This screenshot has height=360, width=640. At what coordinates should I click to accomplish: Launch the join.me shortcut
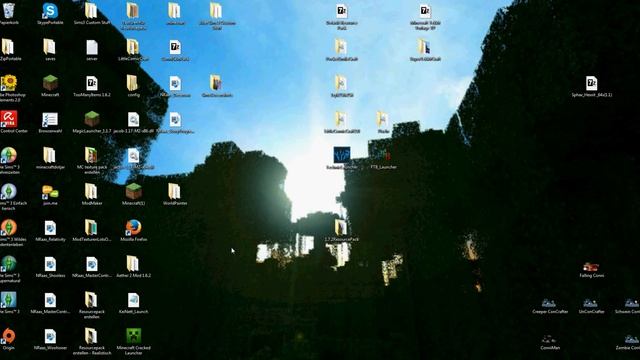pos(50,191)
